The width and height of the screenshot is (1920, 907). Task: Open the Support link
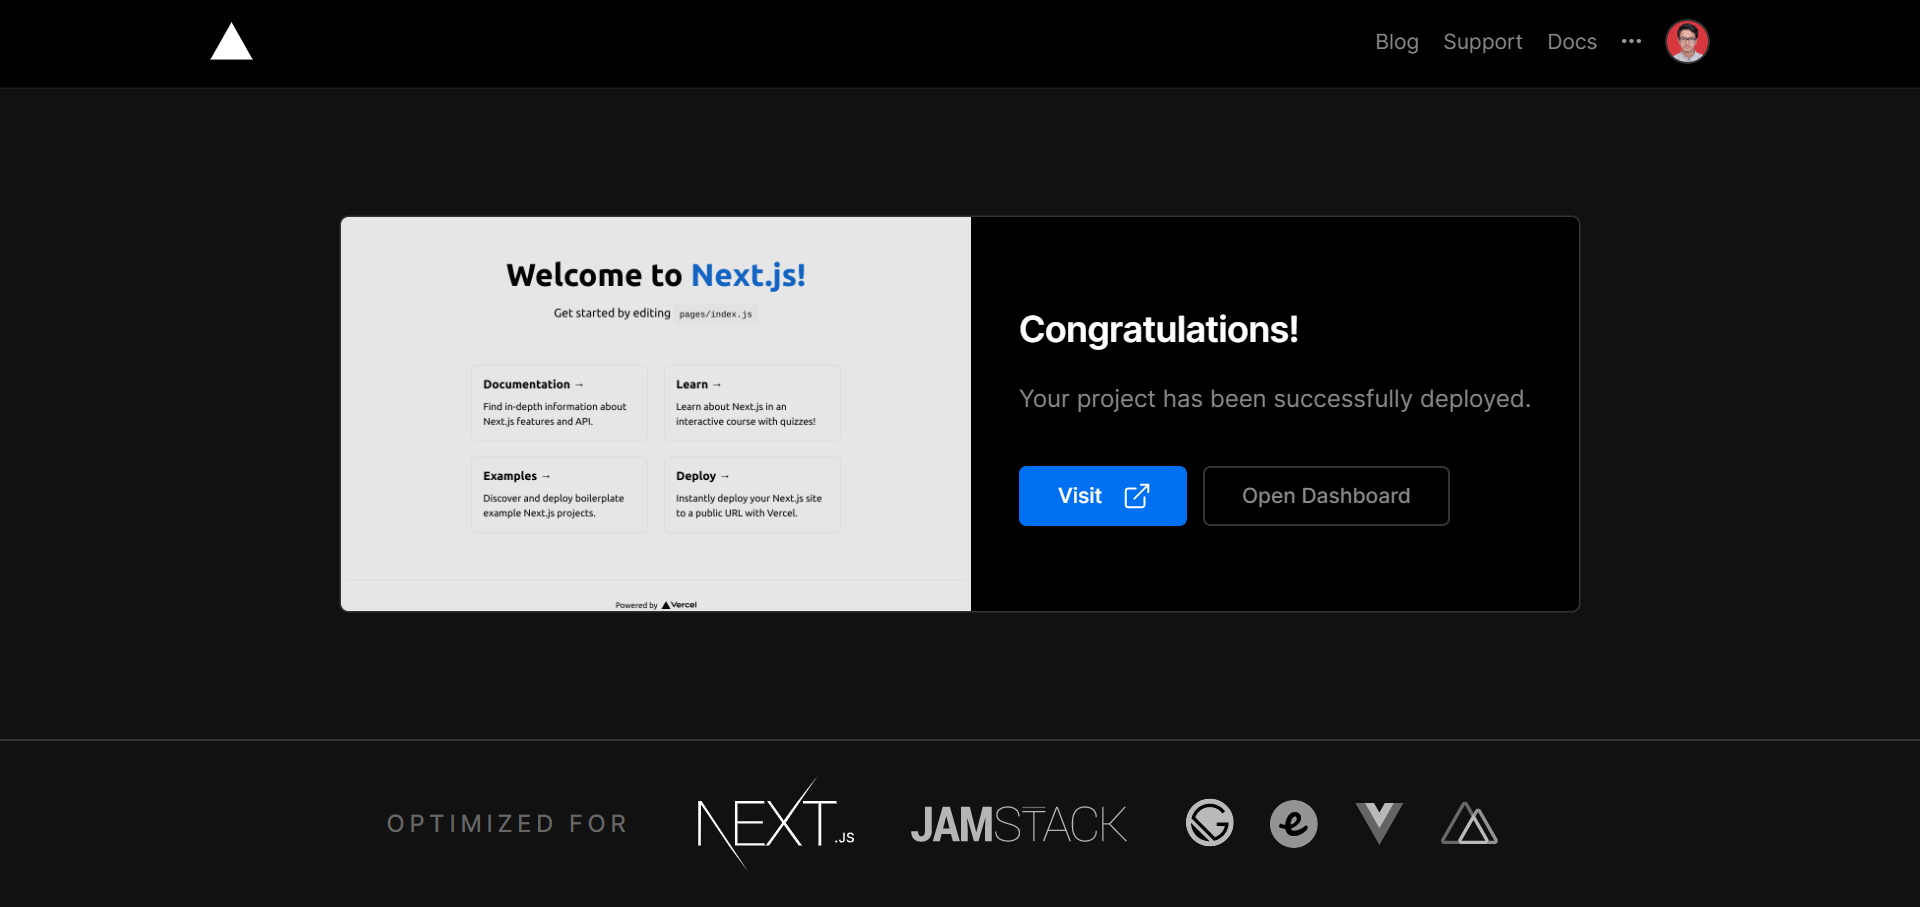tap(1483, 42)
